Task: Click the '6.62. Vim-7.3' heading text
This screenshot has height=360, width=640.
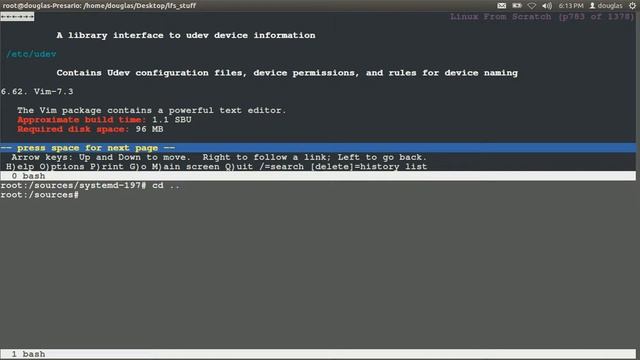Action: pos(37,91)
